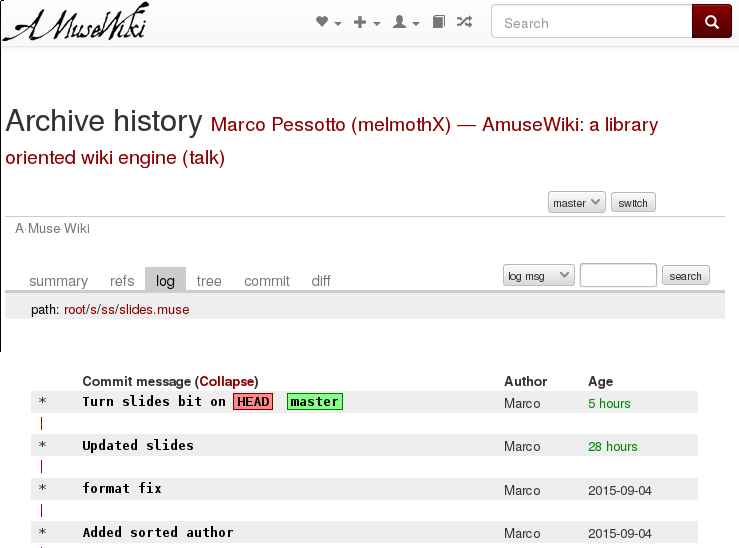Click the log search button
739x548 pixels.
coord(685,276)
